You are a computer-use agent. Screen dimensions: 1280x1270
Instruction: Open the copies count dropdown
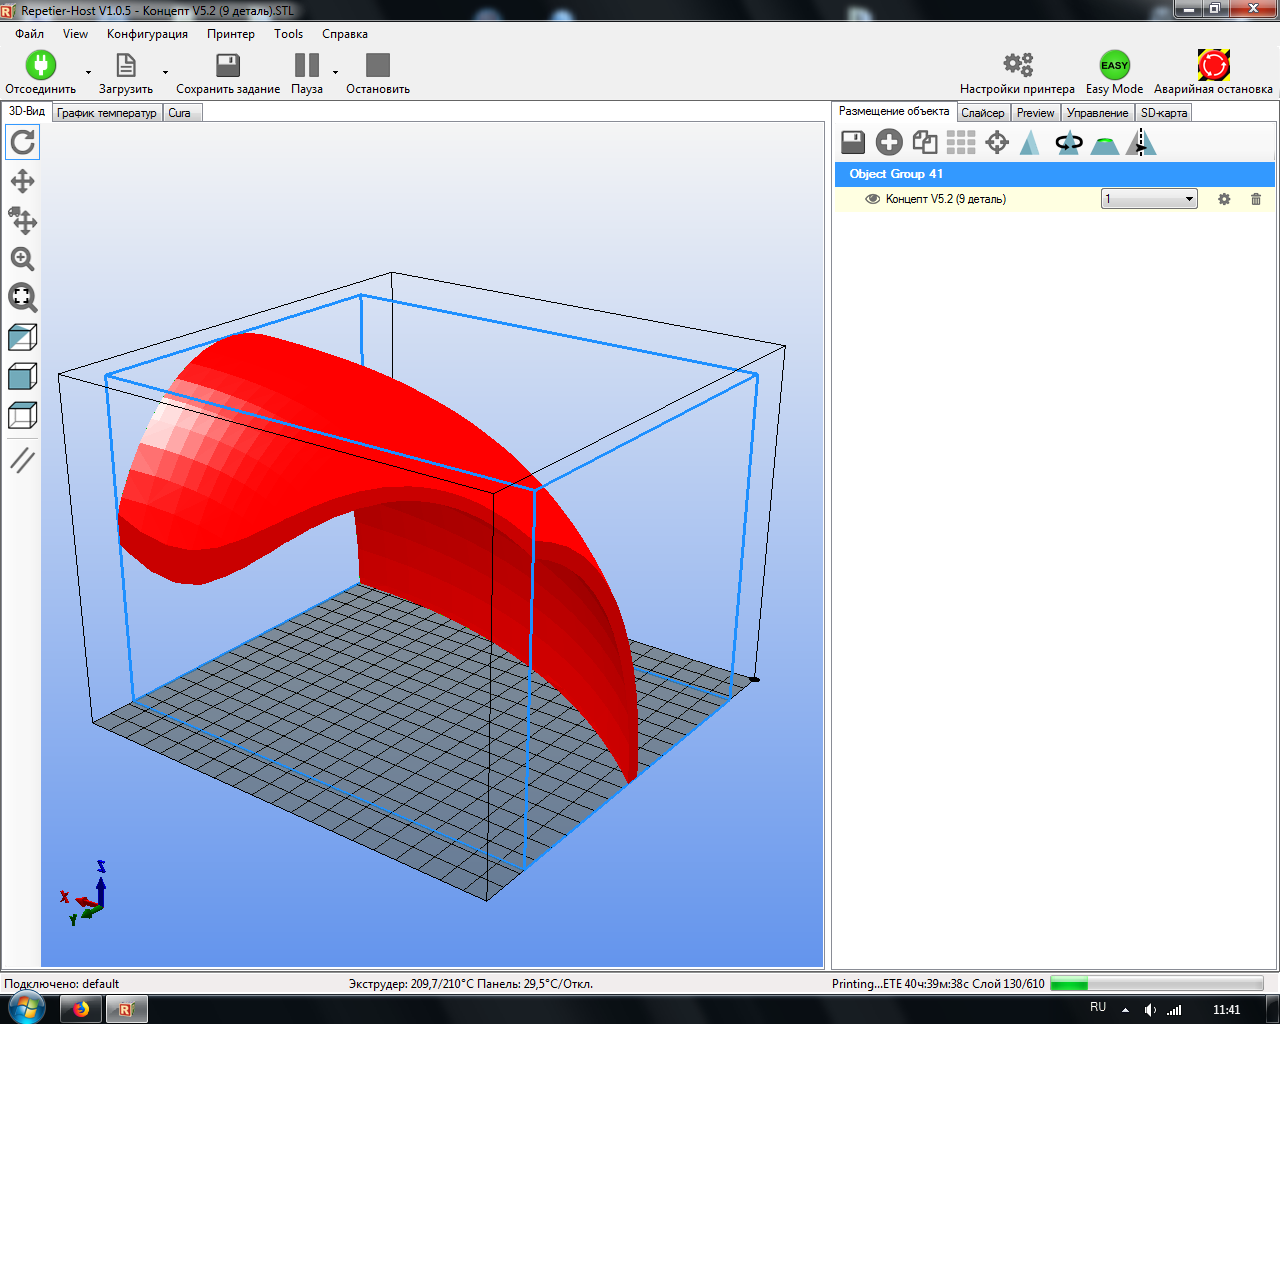(x=1187, y=198)
